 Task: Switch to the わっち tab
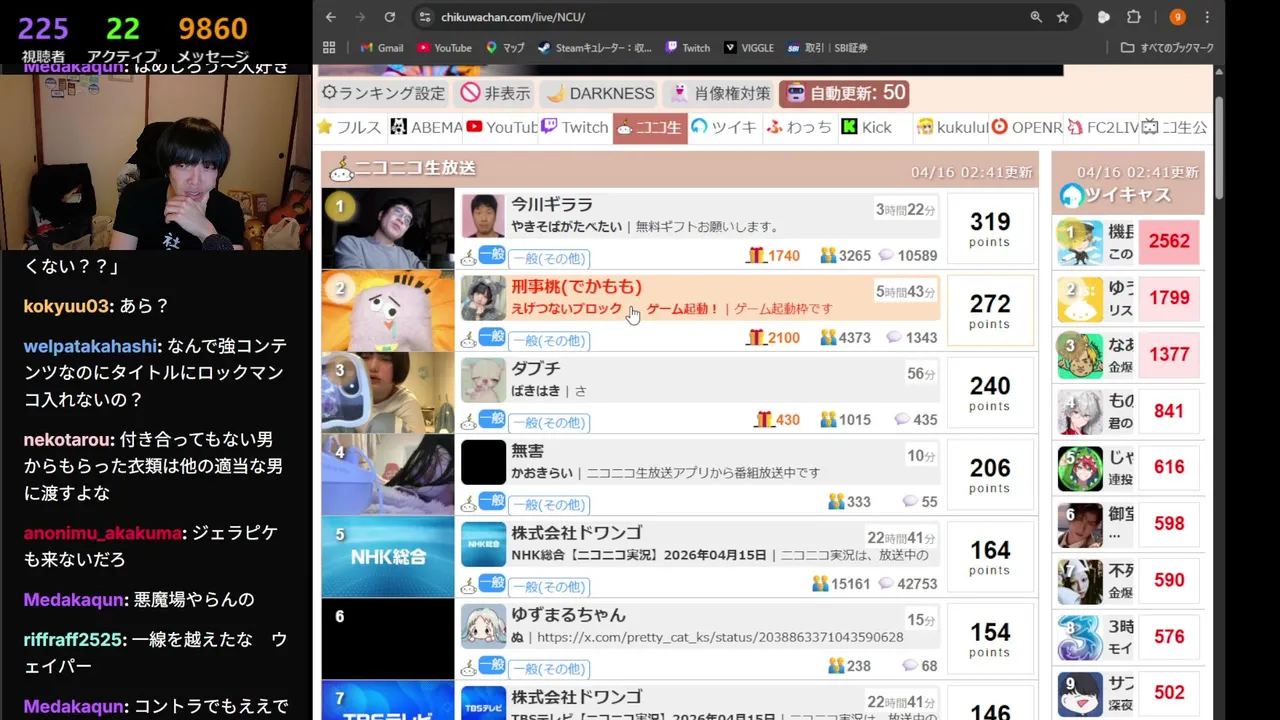pos(799,127)
